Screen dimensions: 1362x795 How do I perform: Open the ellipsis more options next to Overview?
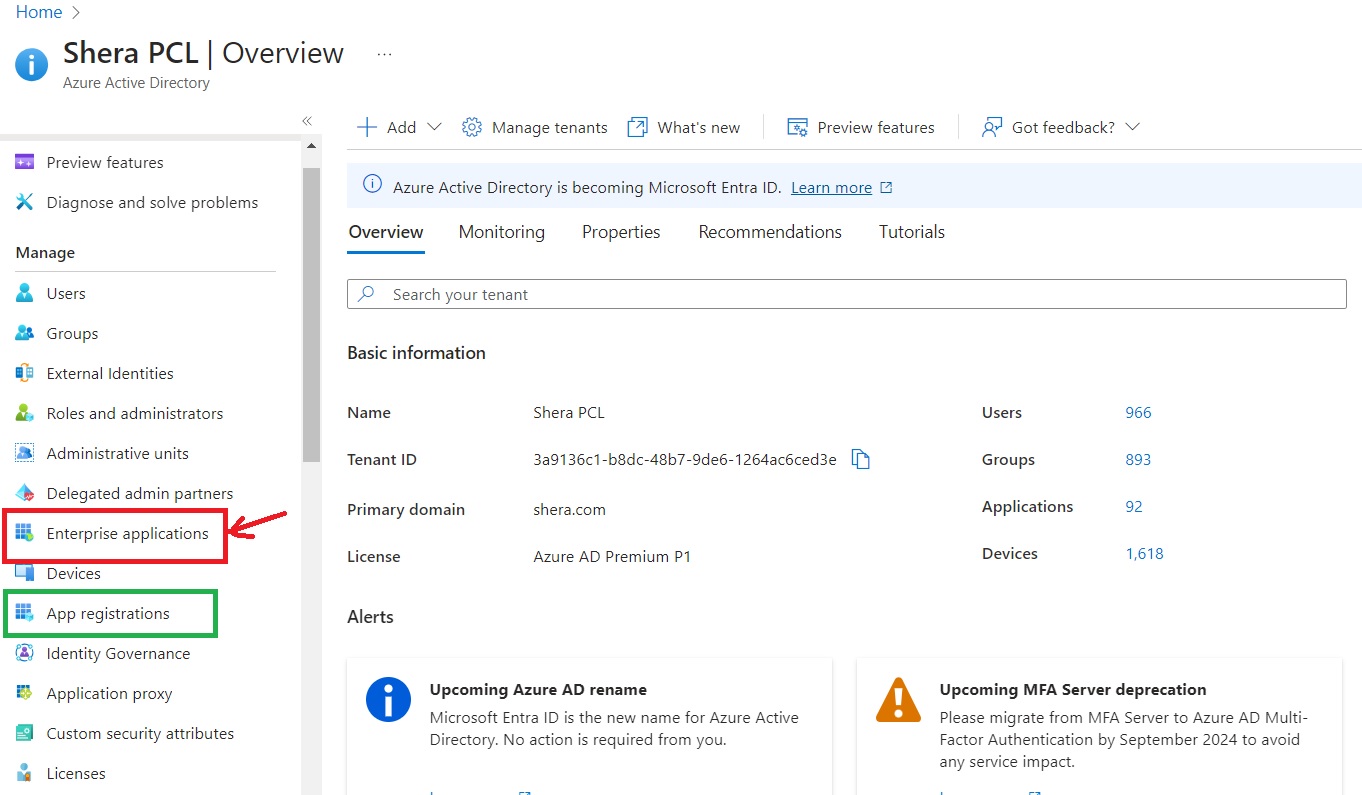[x=384, y=54]
